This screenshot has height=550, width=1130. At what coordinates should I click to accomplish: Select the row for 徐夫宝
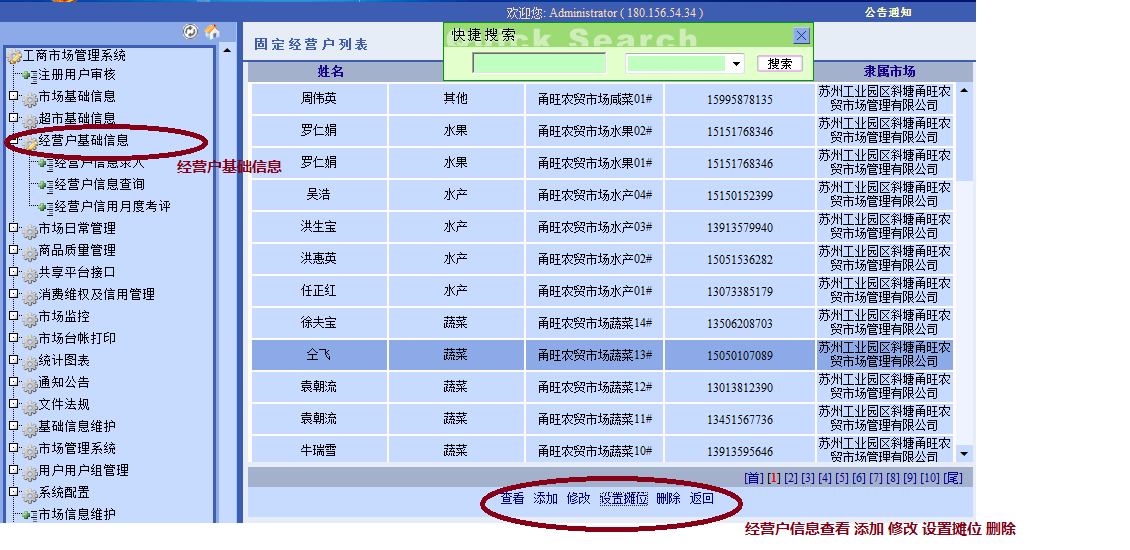tap(602, 324)
